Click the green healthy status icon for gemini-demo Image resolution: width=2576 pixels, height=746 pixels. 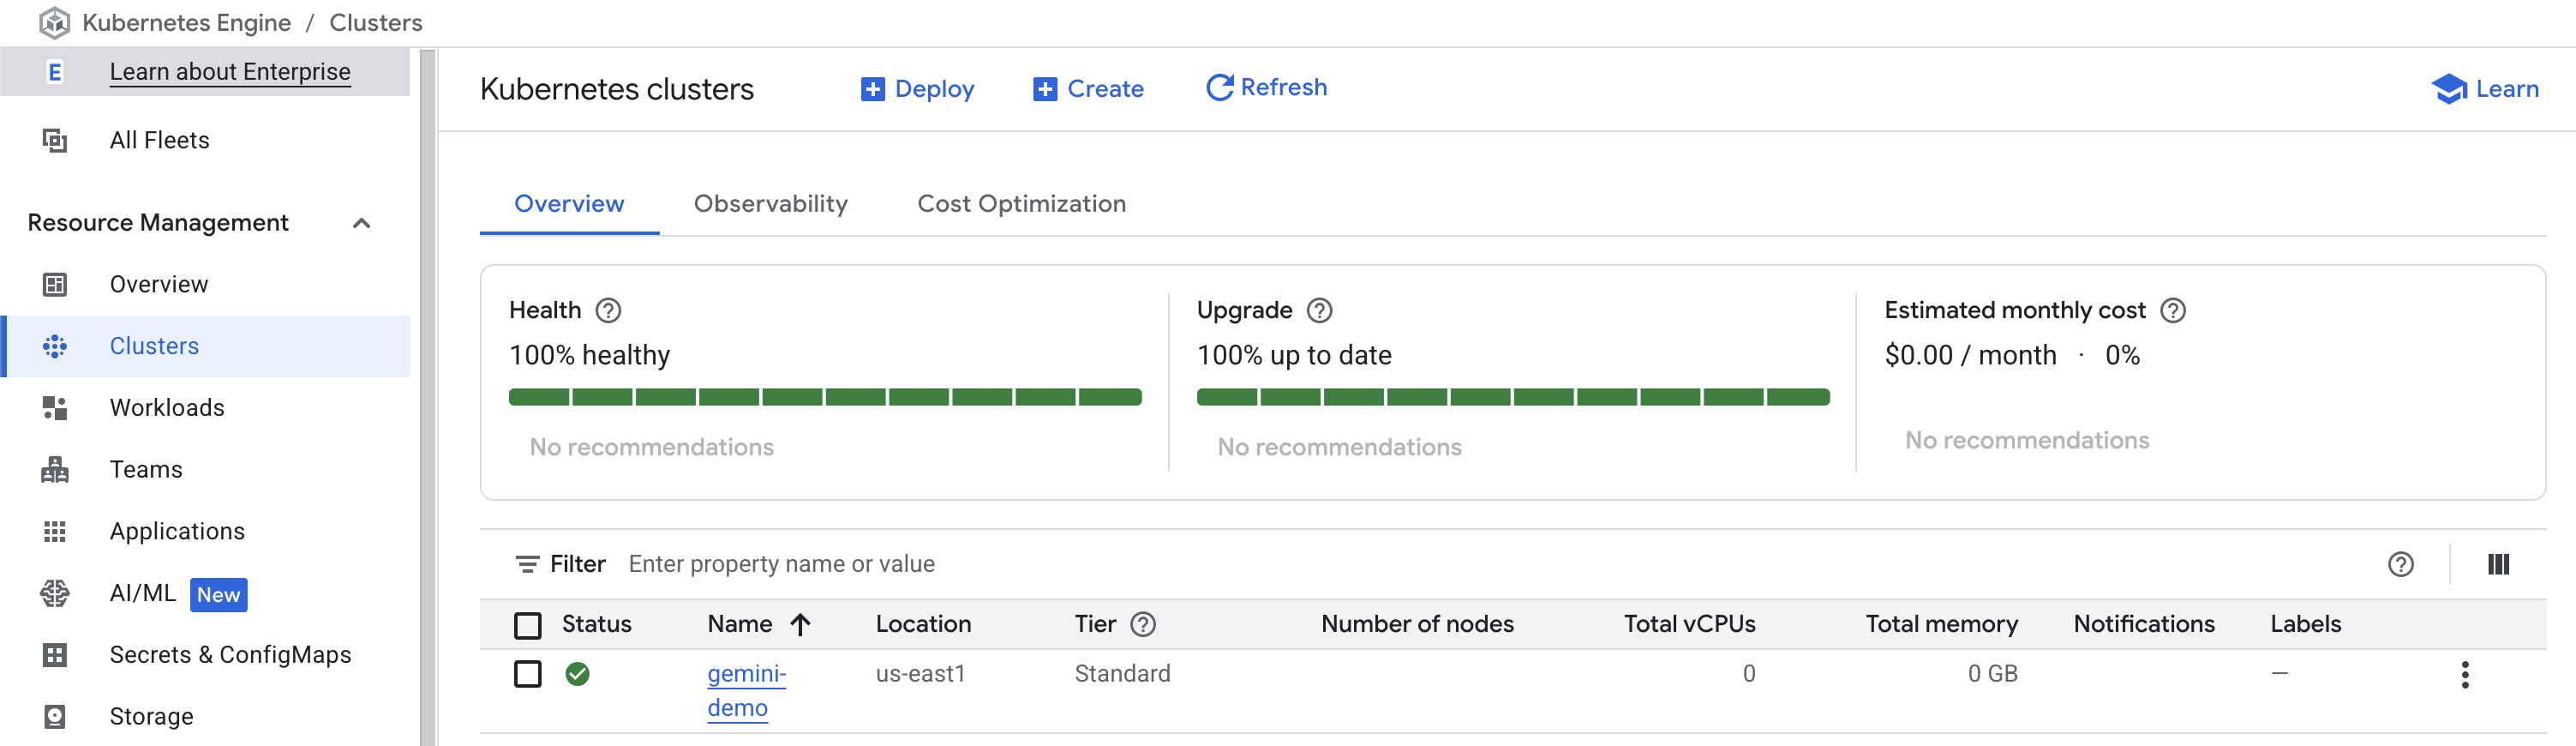point(577,674)
